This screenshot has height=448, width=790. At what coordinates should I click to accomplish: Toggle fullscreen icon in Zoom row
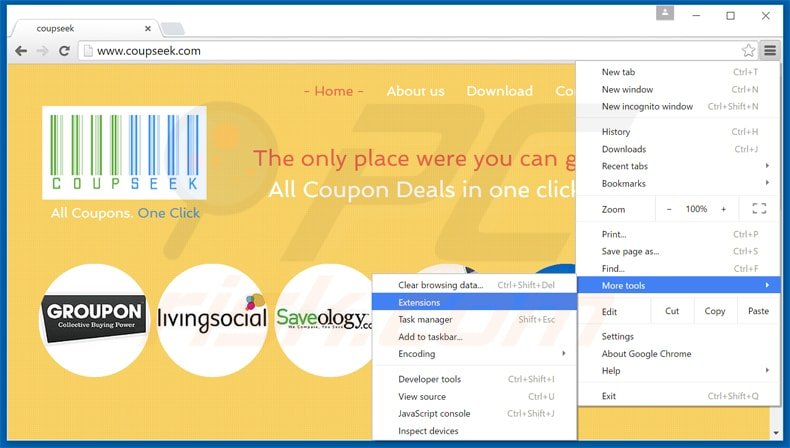coord(759,209)
